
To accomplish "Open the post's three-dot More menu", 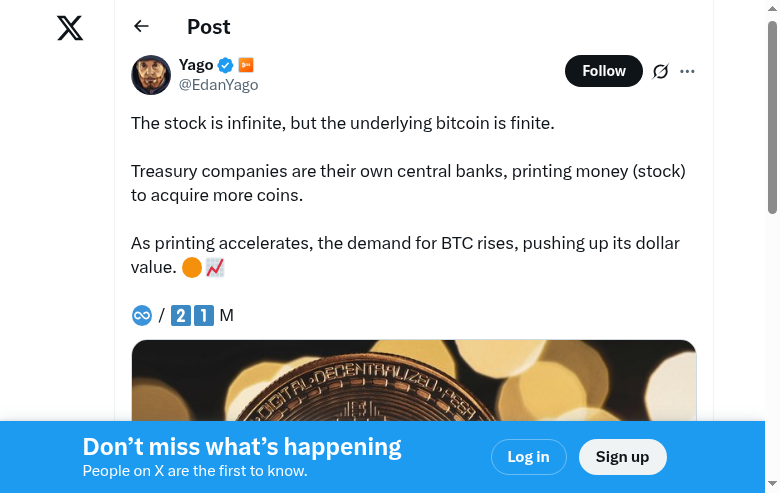I will [687, 71].
